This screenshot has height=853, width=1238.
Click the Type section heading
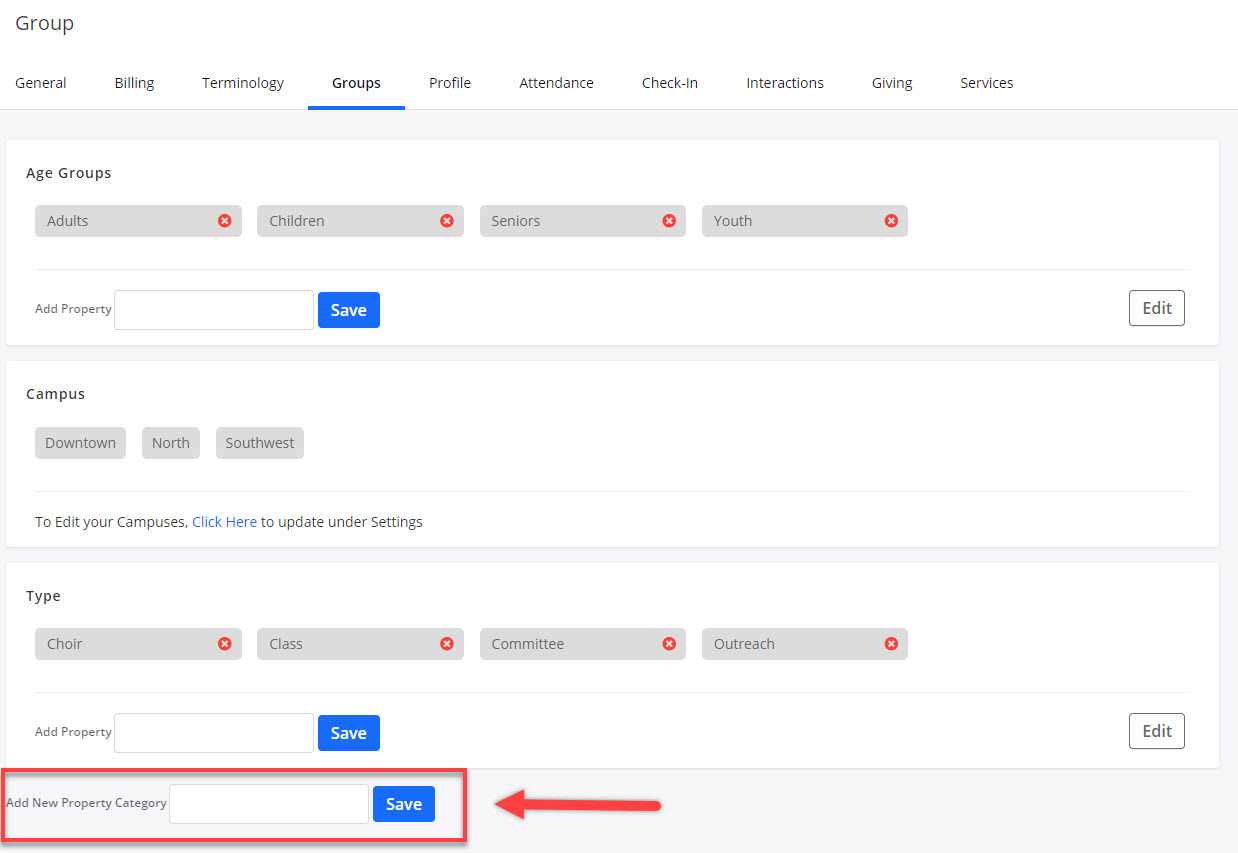[x=44, y=596]
